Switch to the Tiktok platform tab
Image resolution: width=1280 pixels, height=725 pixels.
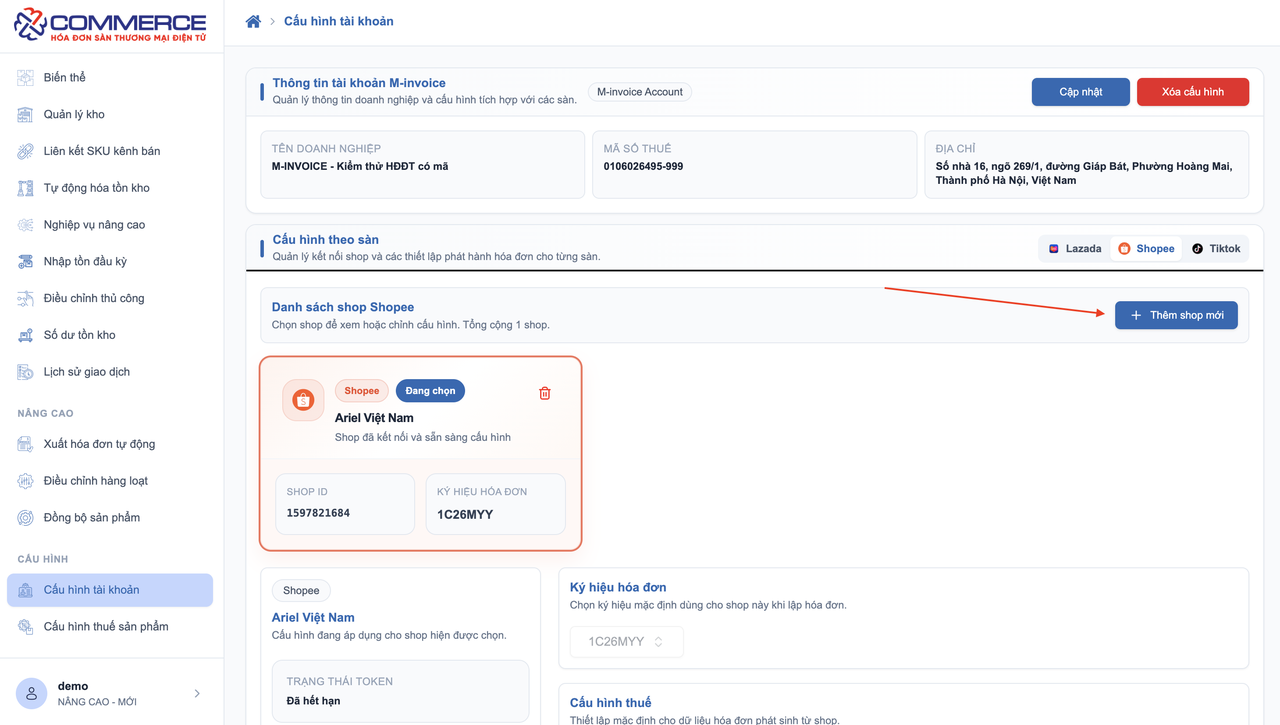point(1215,249)
